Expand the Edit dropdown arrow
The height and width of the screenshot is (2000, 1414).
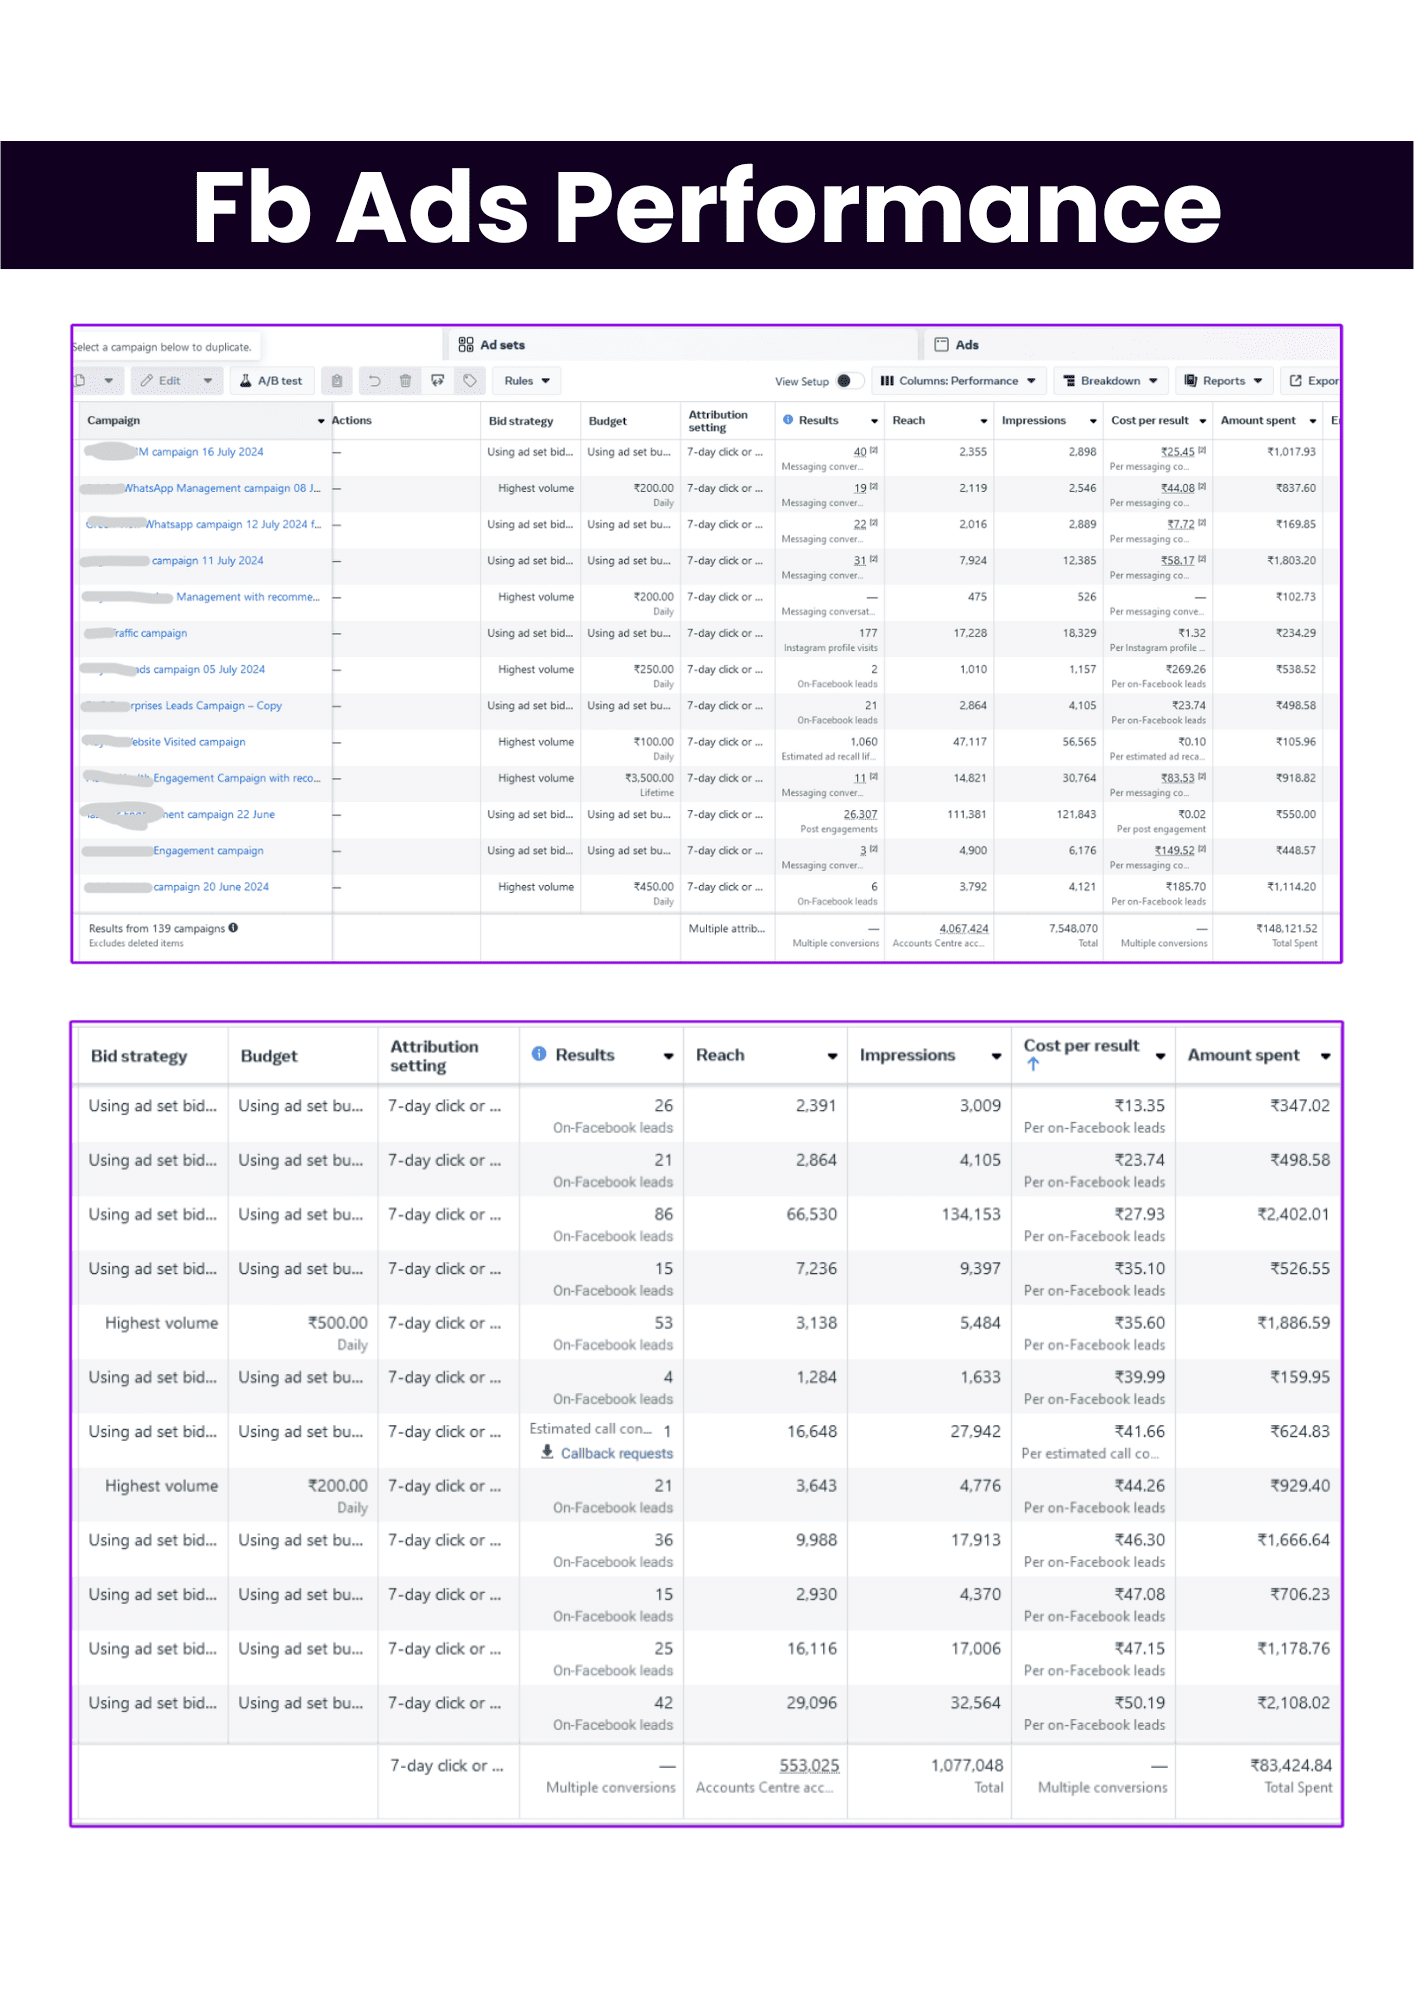point(208,381)
